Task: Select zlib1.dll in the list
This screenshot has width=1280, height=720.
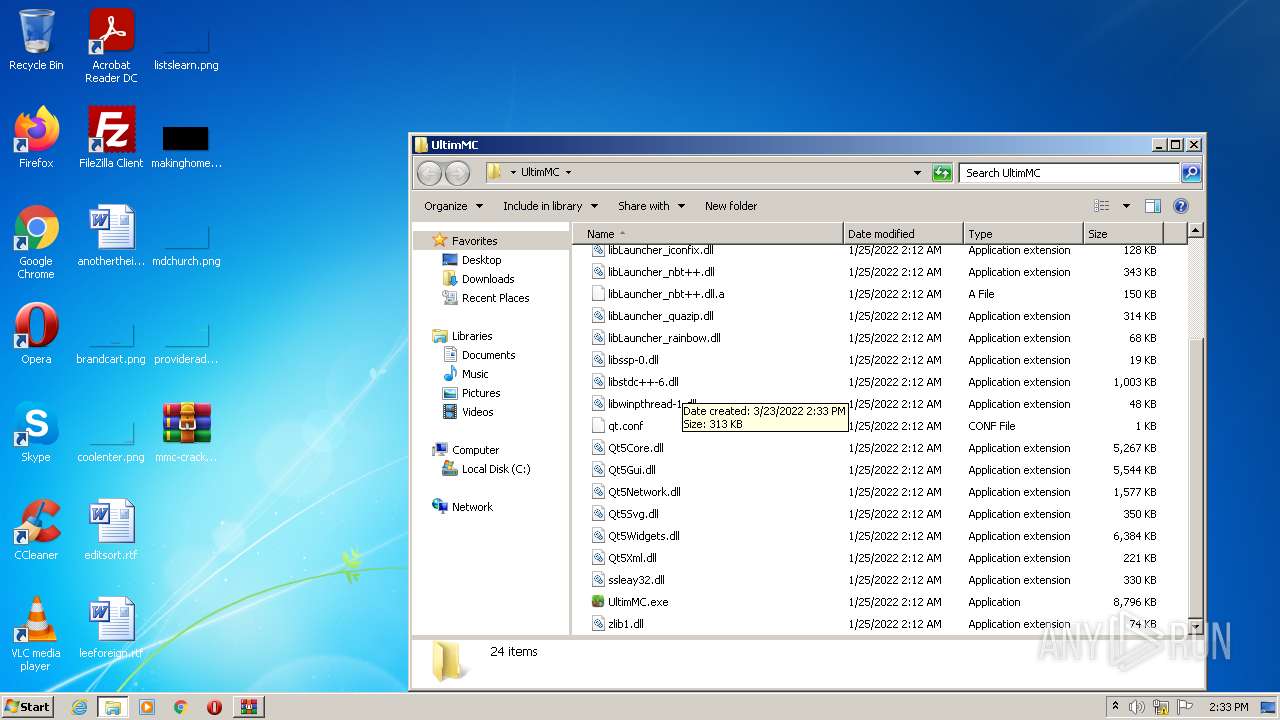Action: click(626, 624)
